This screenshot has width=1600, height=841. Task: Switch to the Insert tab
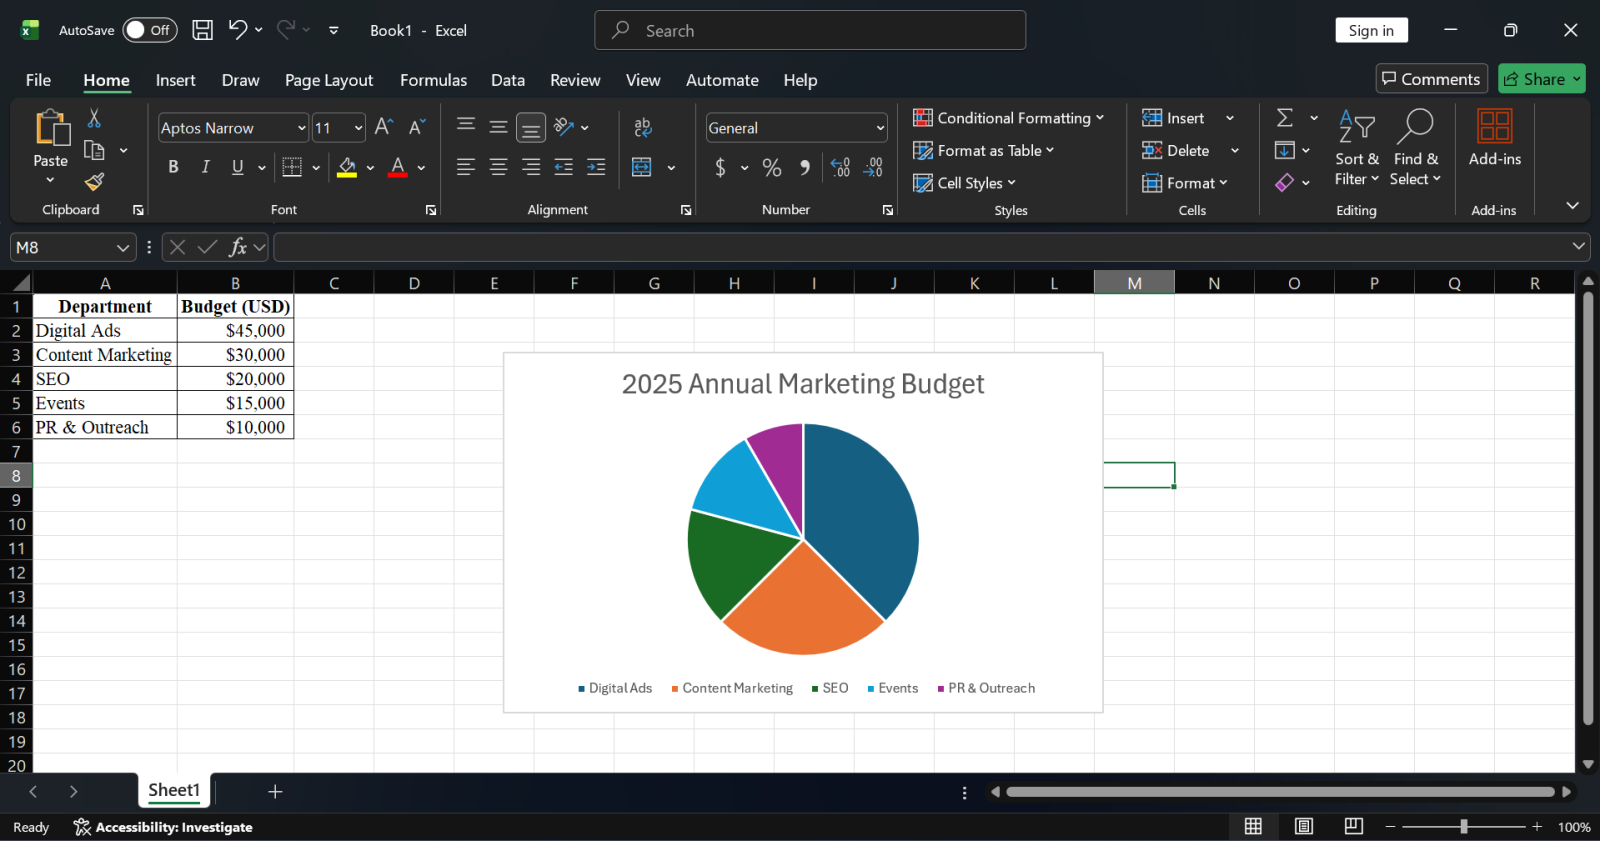(175, 80)
